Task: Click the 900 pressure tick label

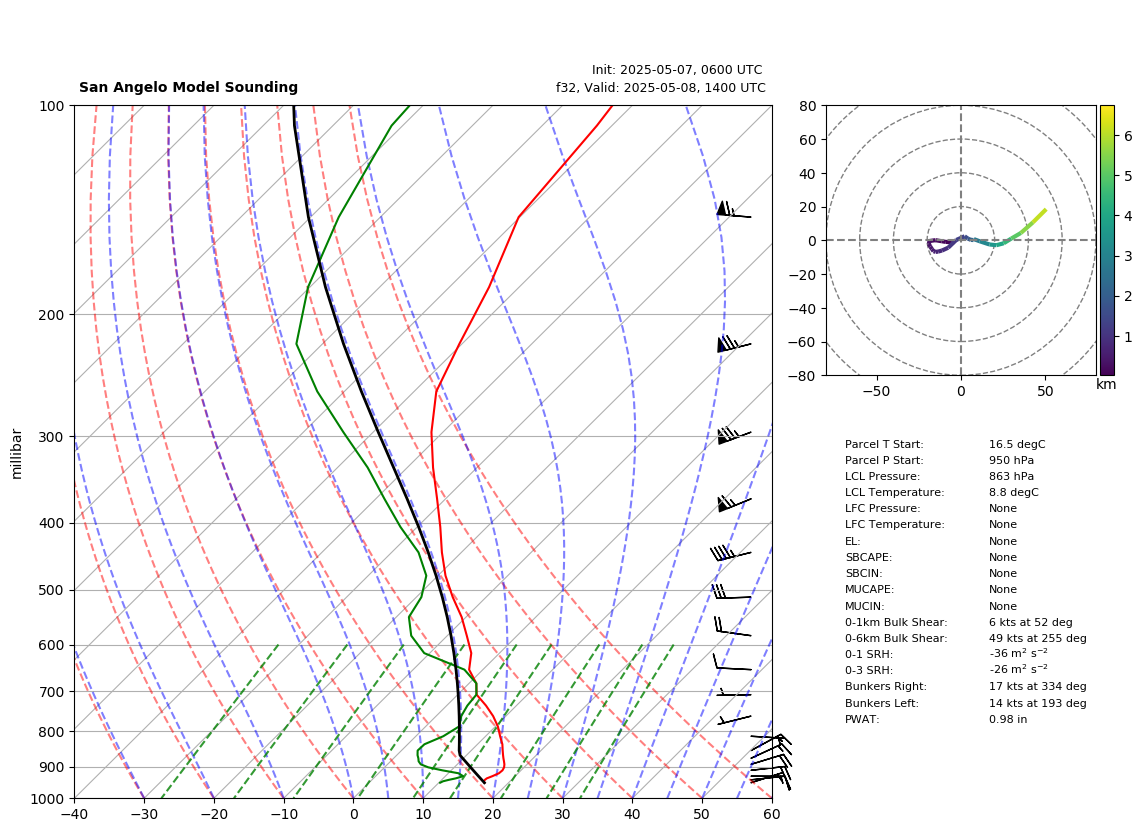Action: tap(52, 768)
